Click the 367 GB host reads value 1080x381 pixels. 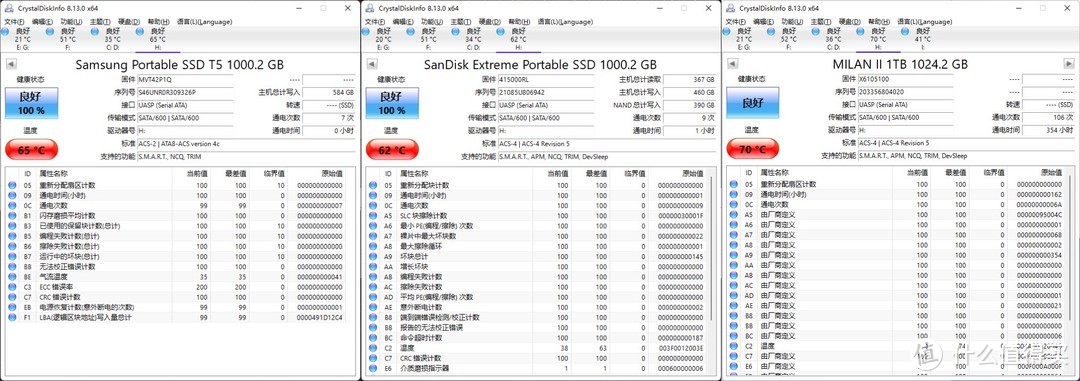tap(689, 80)
